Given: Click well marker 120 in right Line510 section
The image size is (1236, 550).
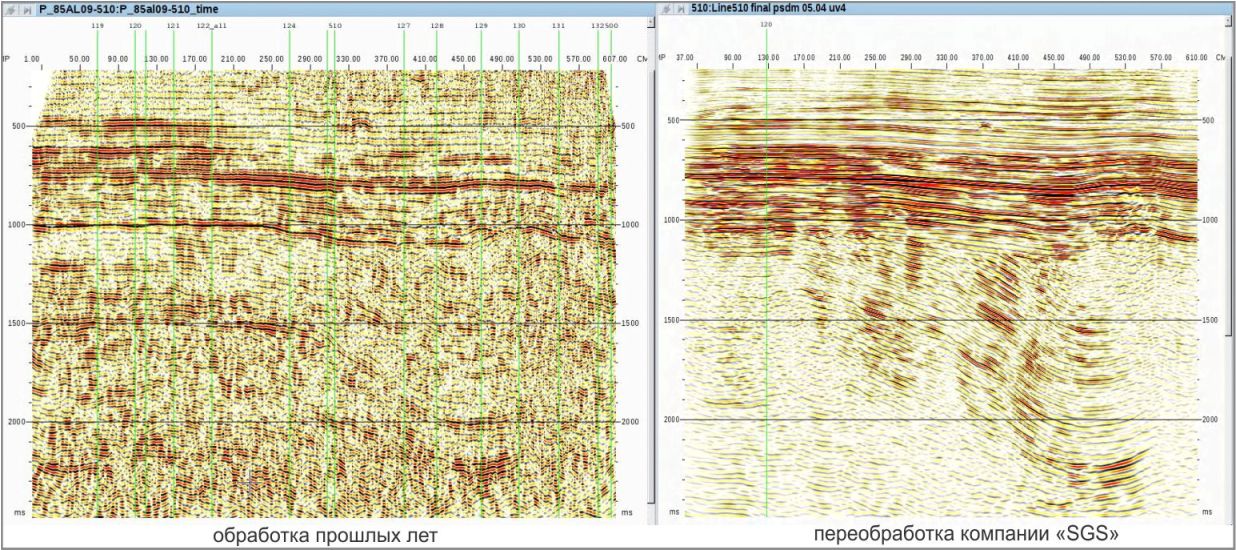Looking at the screenshot, I should (x=766, y=24).
